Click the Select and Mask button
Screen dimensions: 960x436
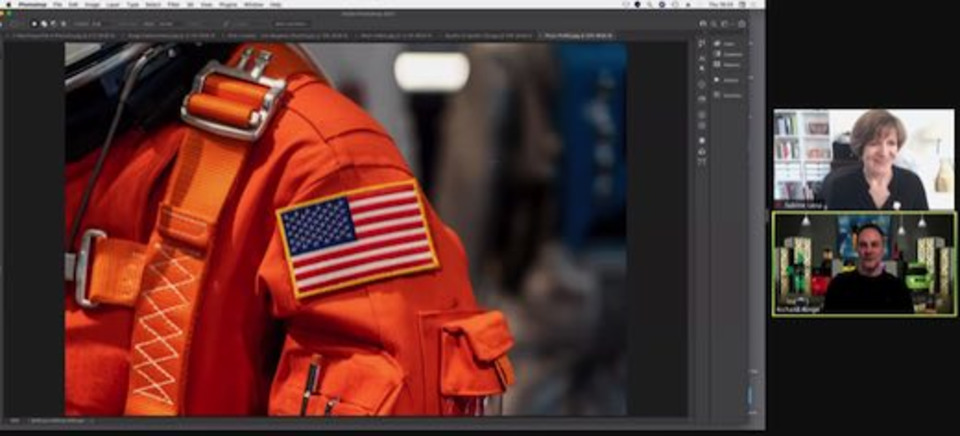tap(291, 24)
